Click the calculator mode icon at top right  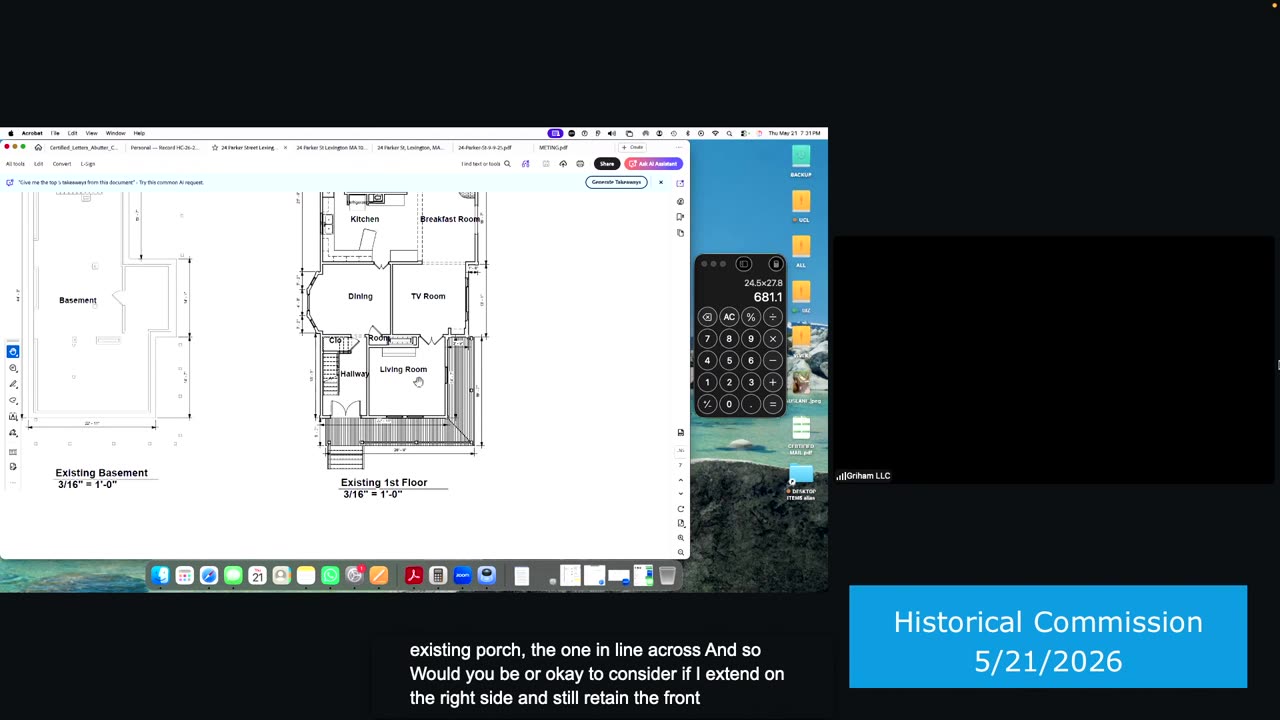coord(776,264)
